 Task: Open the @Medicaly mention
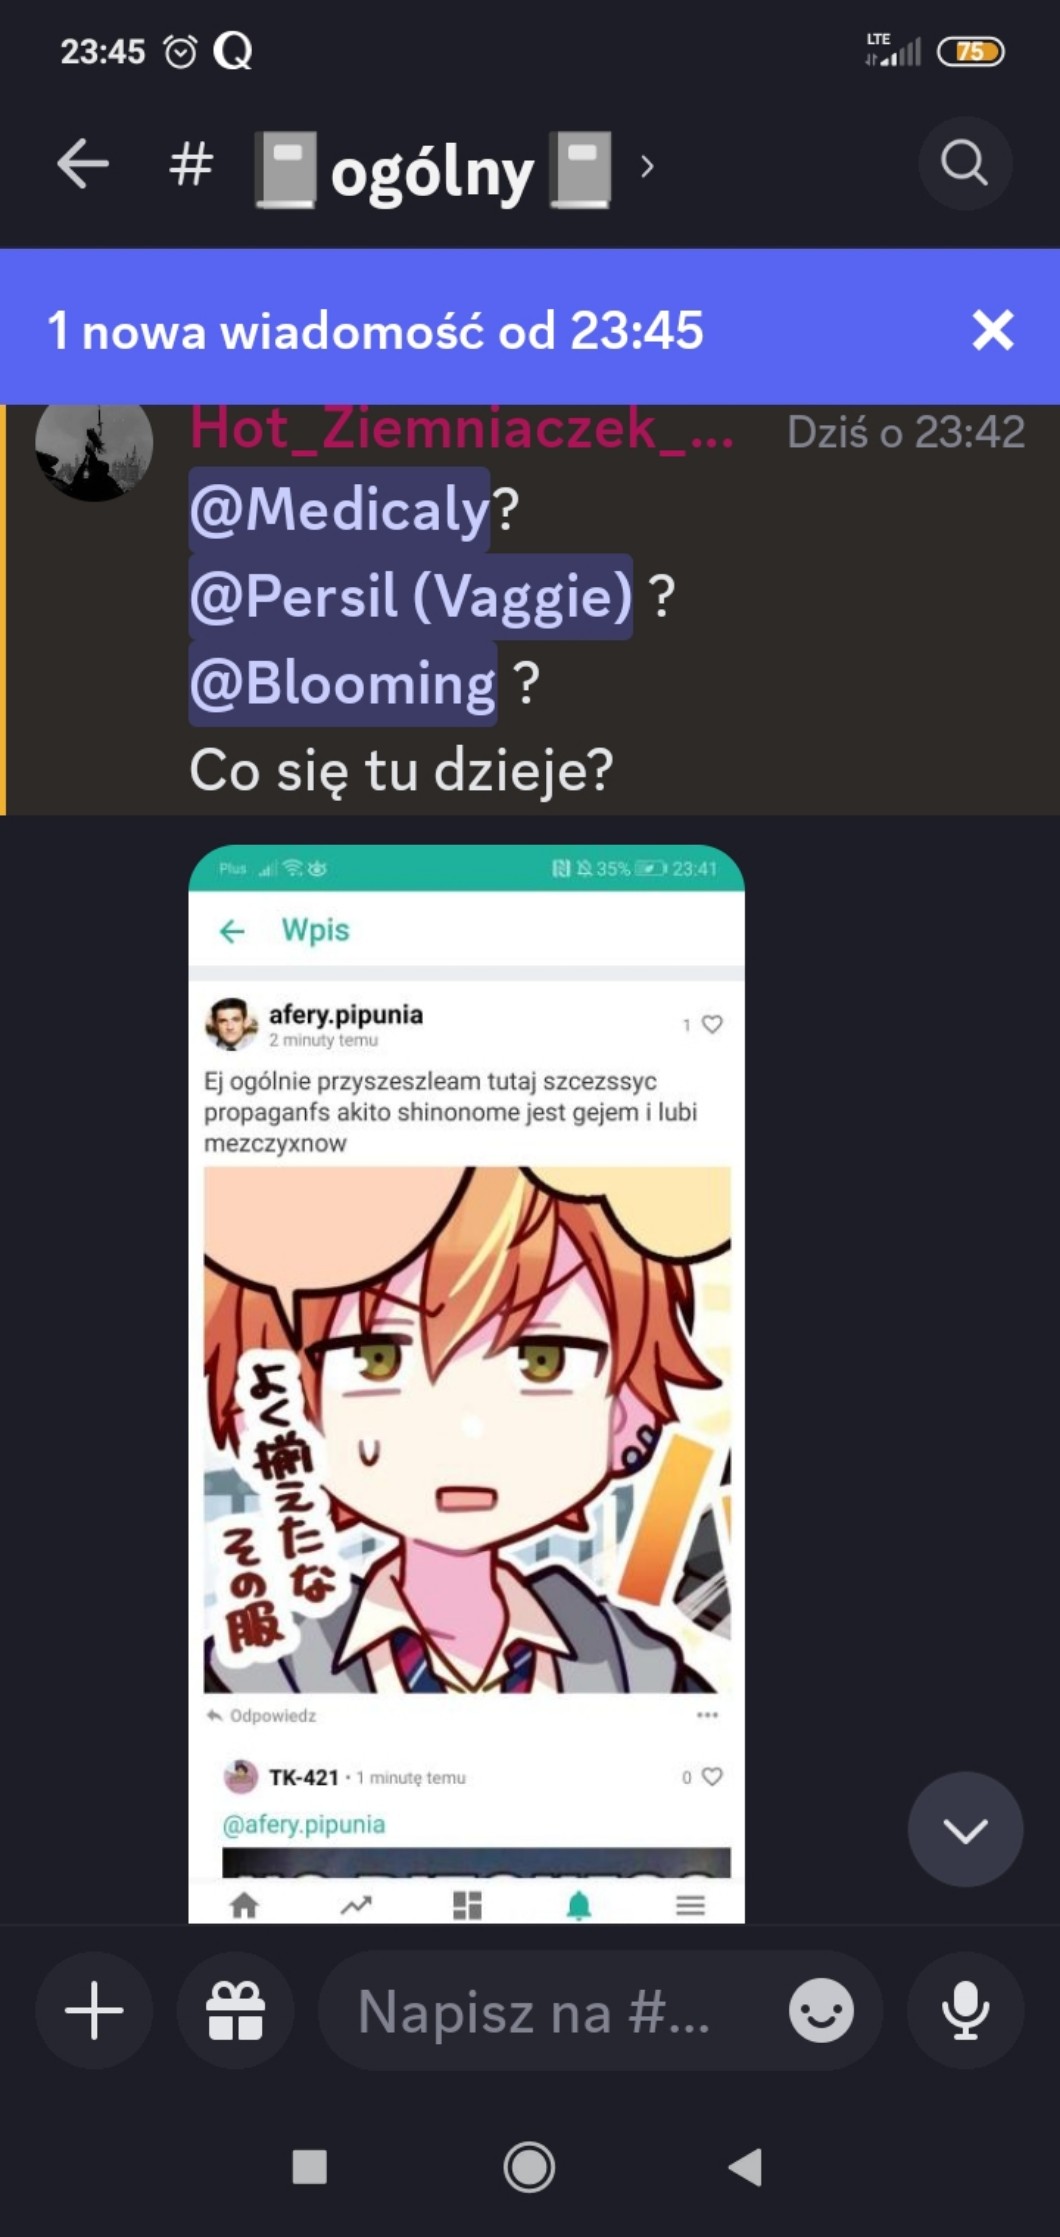pyautogui.click(x=340, y=510)
